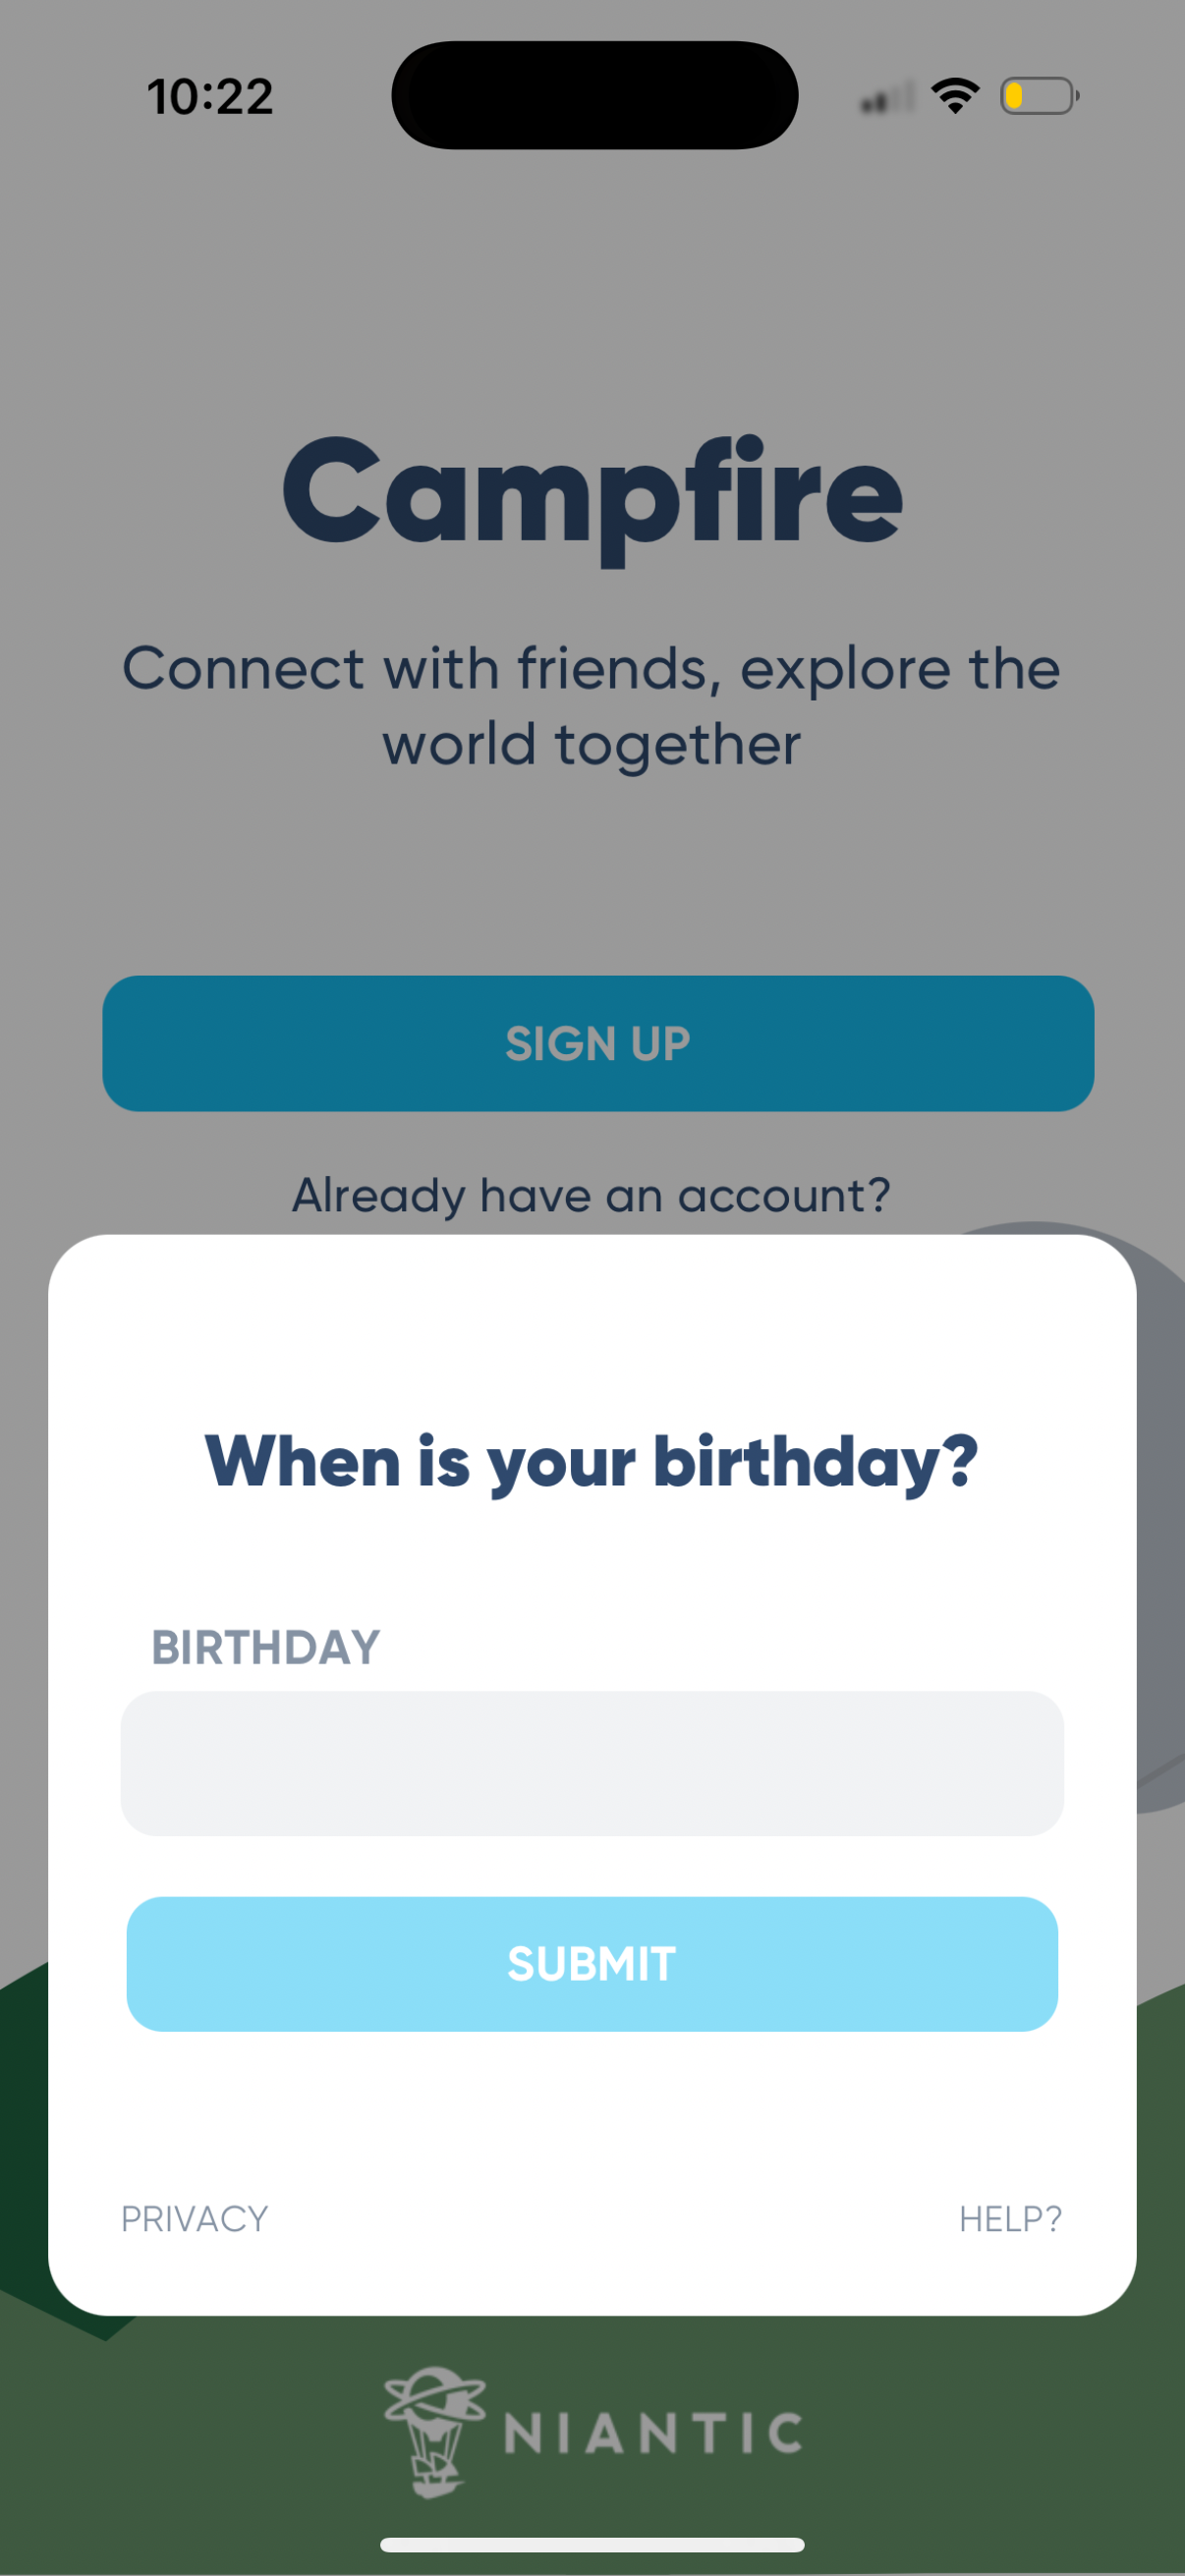Open the PRIVACY link
1185x2576 pixels.
click(x=194, y=2219)
